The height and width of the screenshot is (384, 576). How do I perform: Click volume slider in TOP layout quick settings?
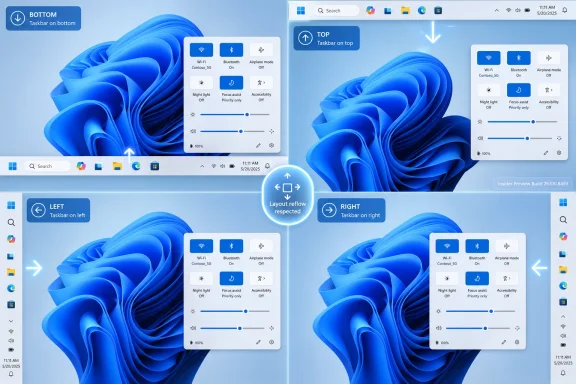coord(519,139)
